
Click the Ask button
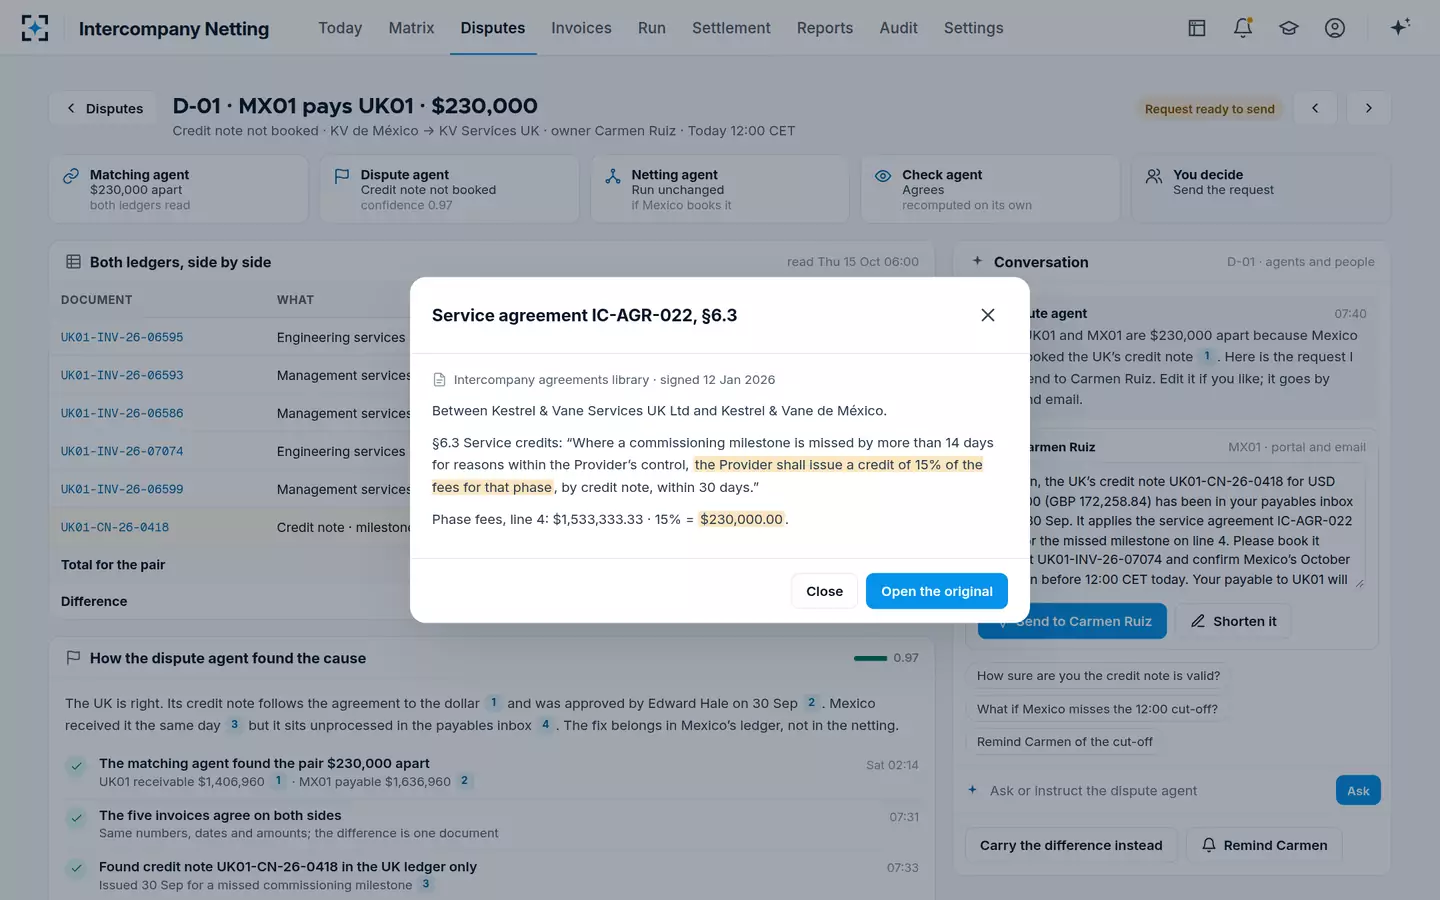click(x=1358, y=790)
